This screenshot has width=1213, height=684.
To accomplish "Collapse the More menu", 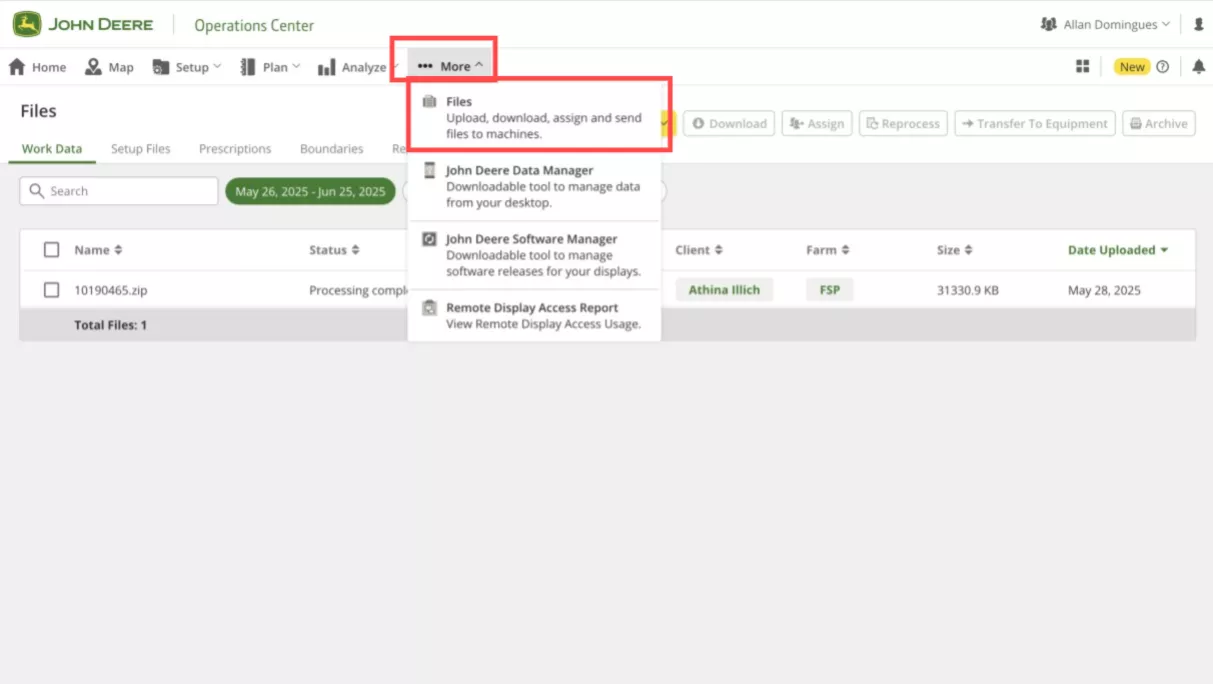I will [450, 66].
